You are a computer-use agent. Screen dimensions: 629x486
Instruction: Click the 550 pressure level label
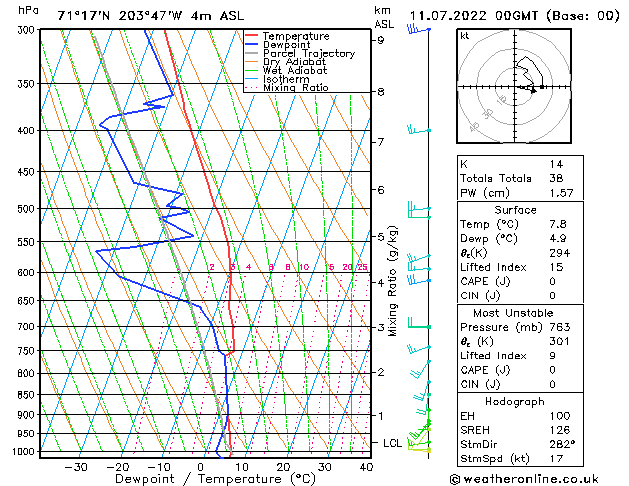coord(27,242)
